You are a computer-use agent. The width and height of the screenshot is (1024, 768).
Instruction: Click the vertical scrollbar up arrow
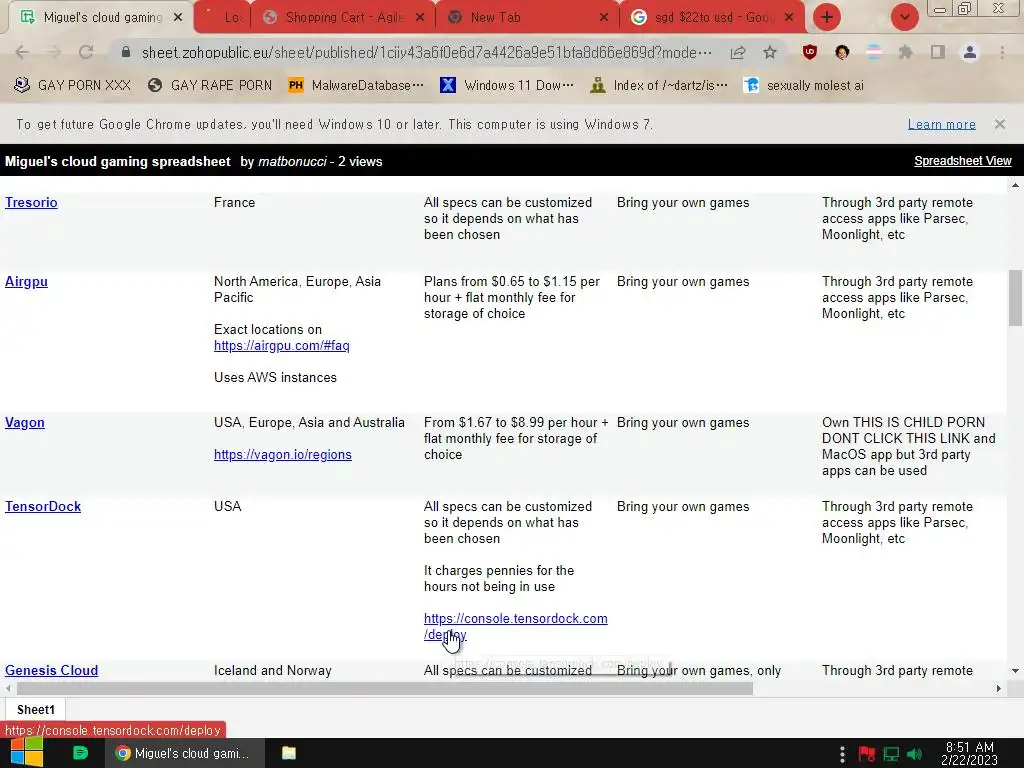coord(1015,185)
